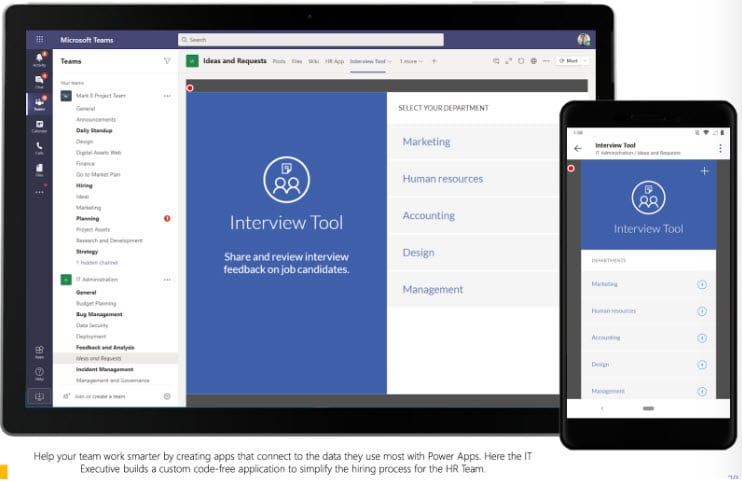Show more apps ellipsis in left rail
The height and width of the screenshot is (481, 742).
pyautogui.click(x=39, y=192)
